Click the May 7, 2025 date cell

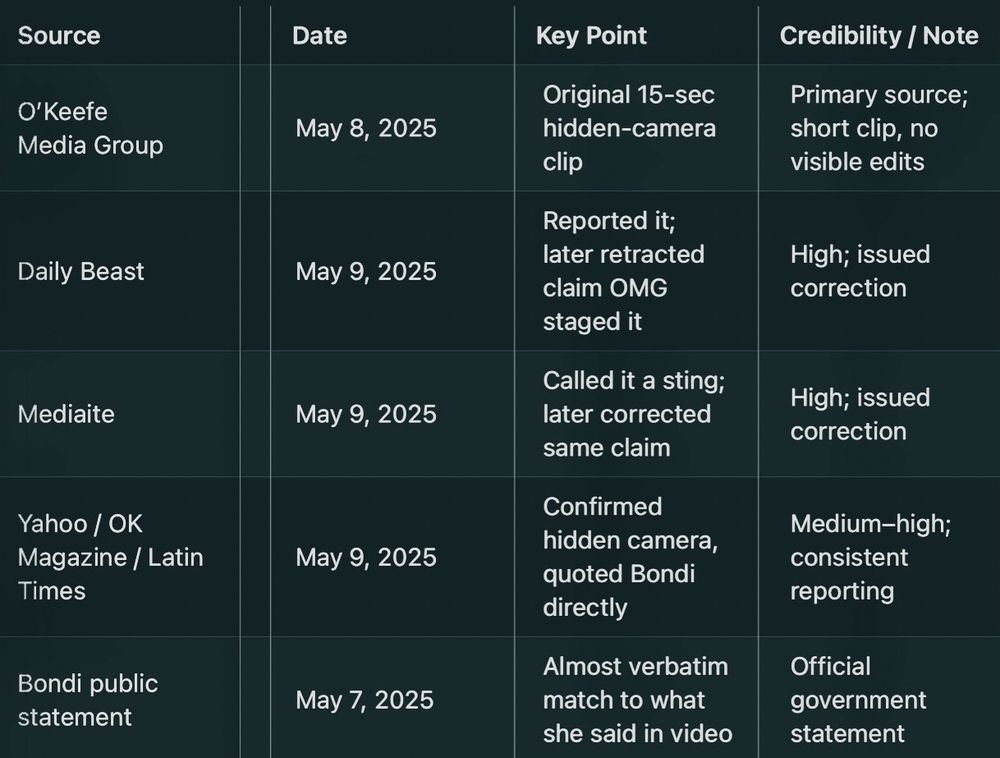pos(364,700)
